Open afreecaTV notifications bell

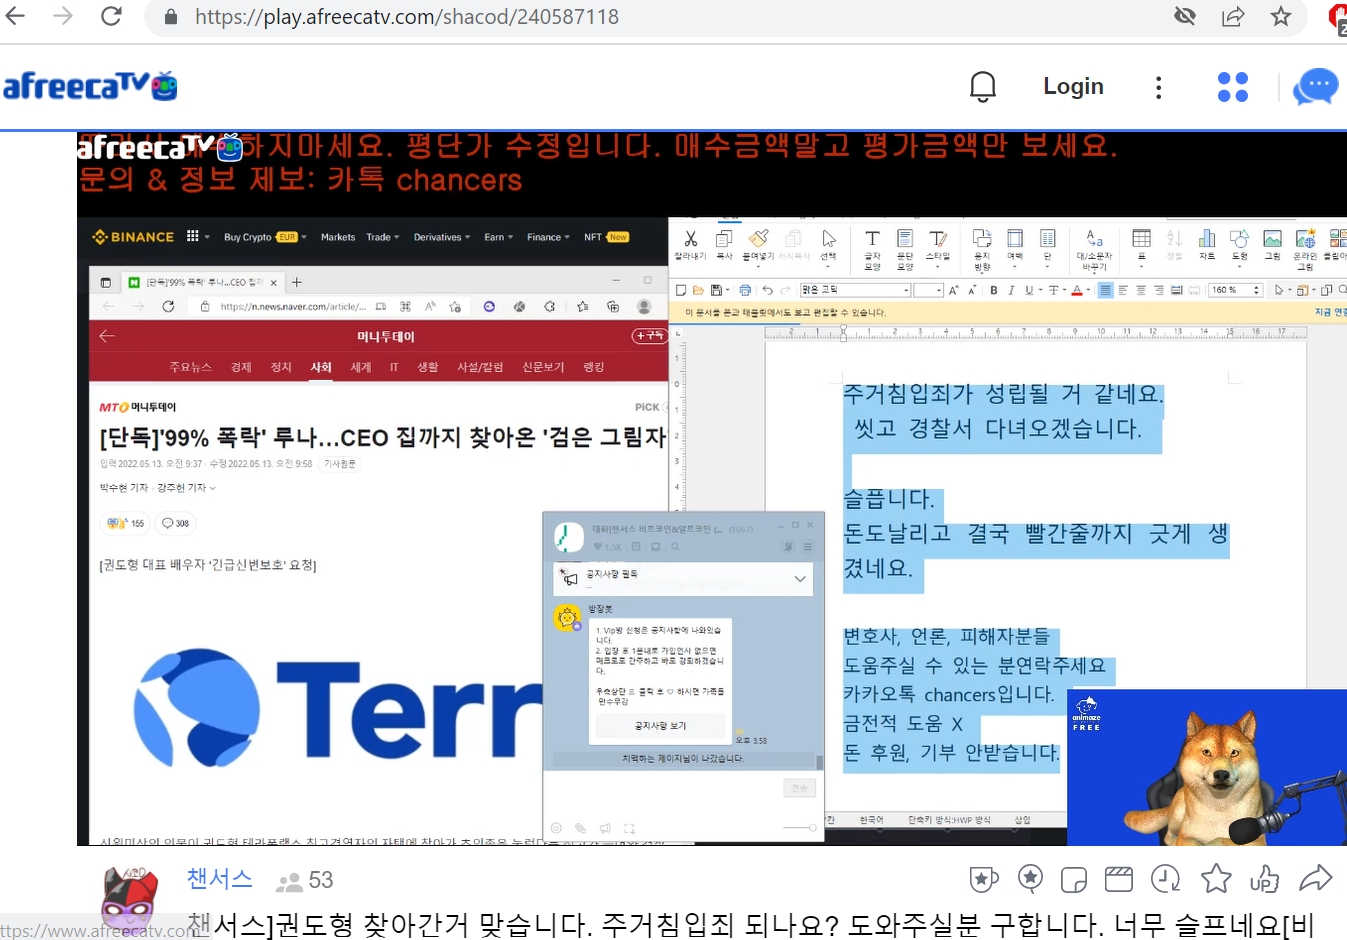coord(983,87)
